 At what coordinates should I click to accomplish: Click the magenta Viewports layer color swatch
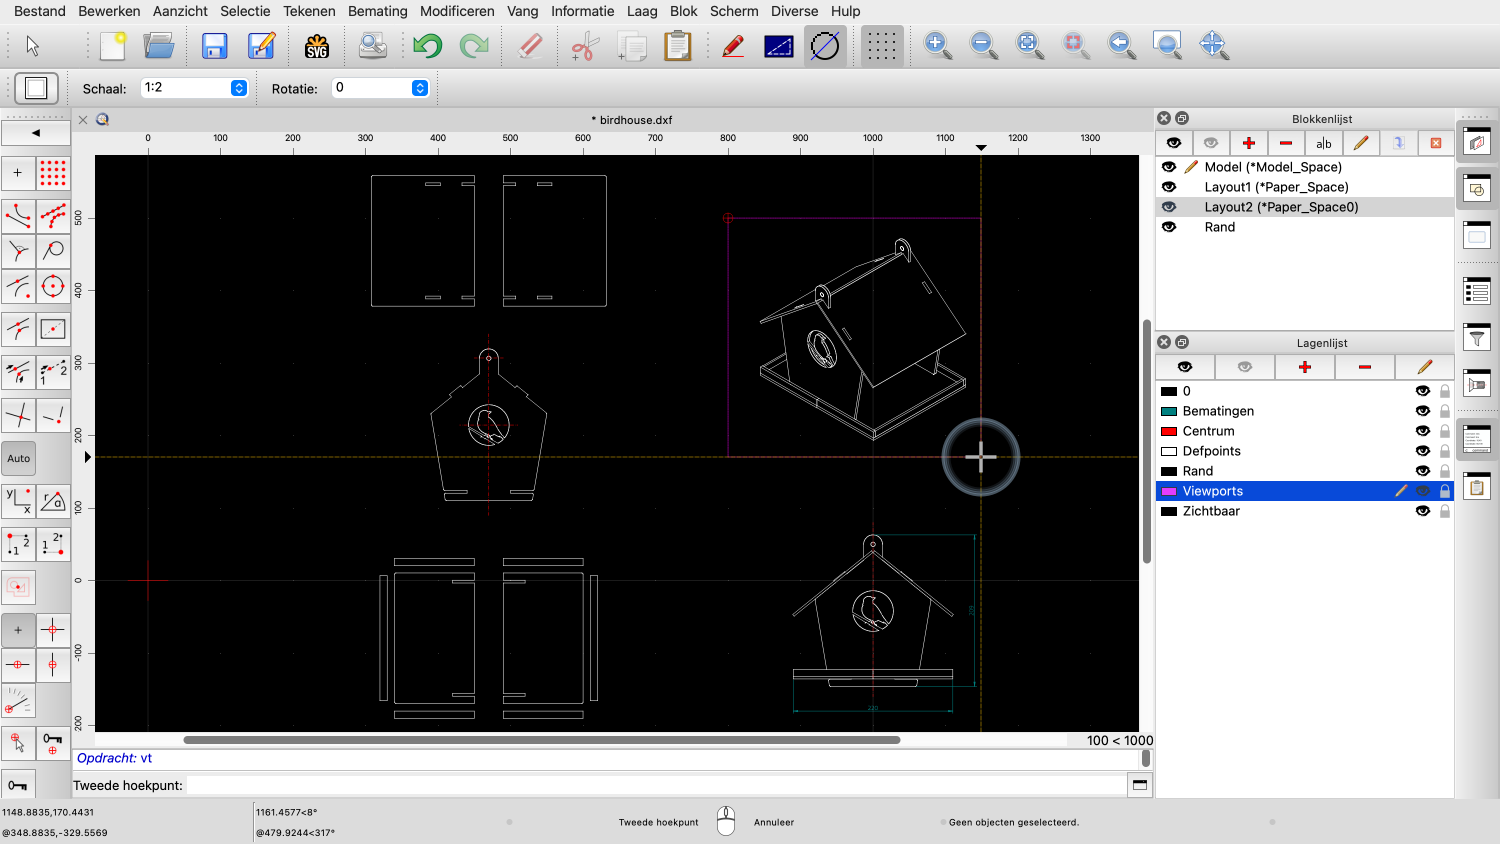pos(1168,491)
